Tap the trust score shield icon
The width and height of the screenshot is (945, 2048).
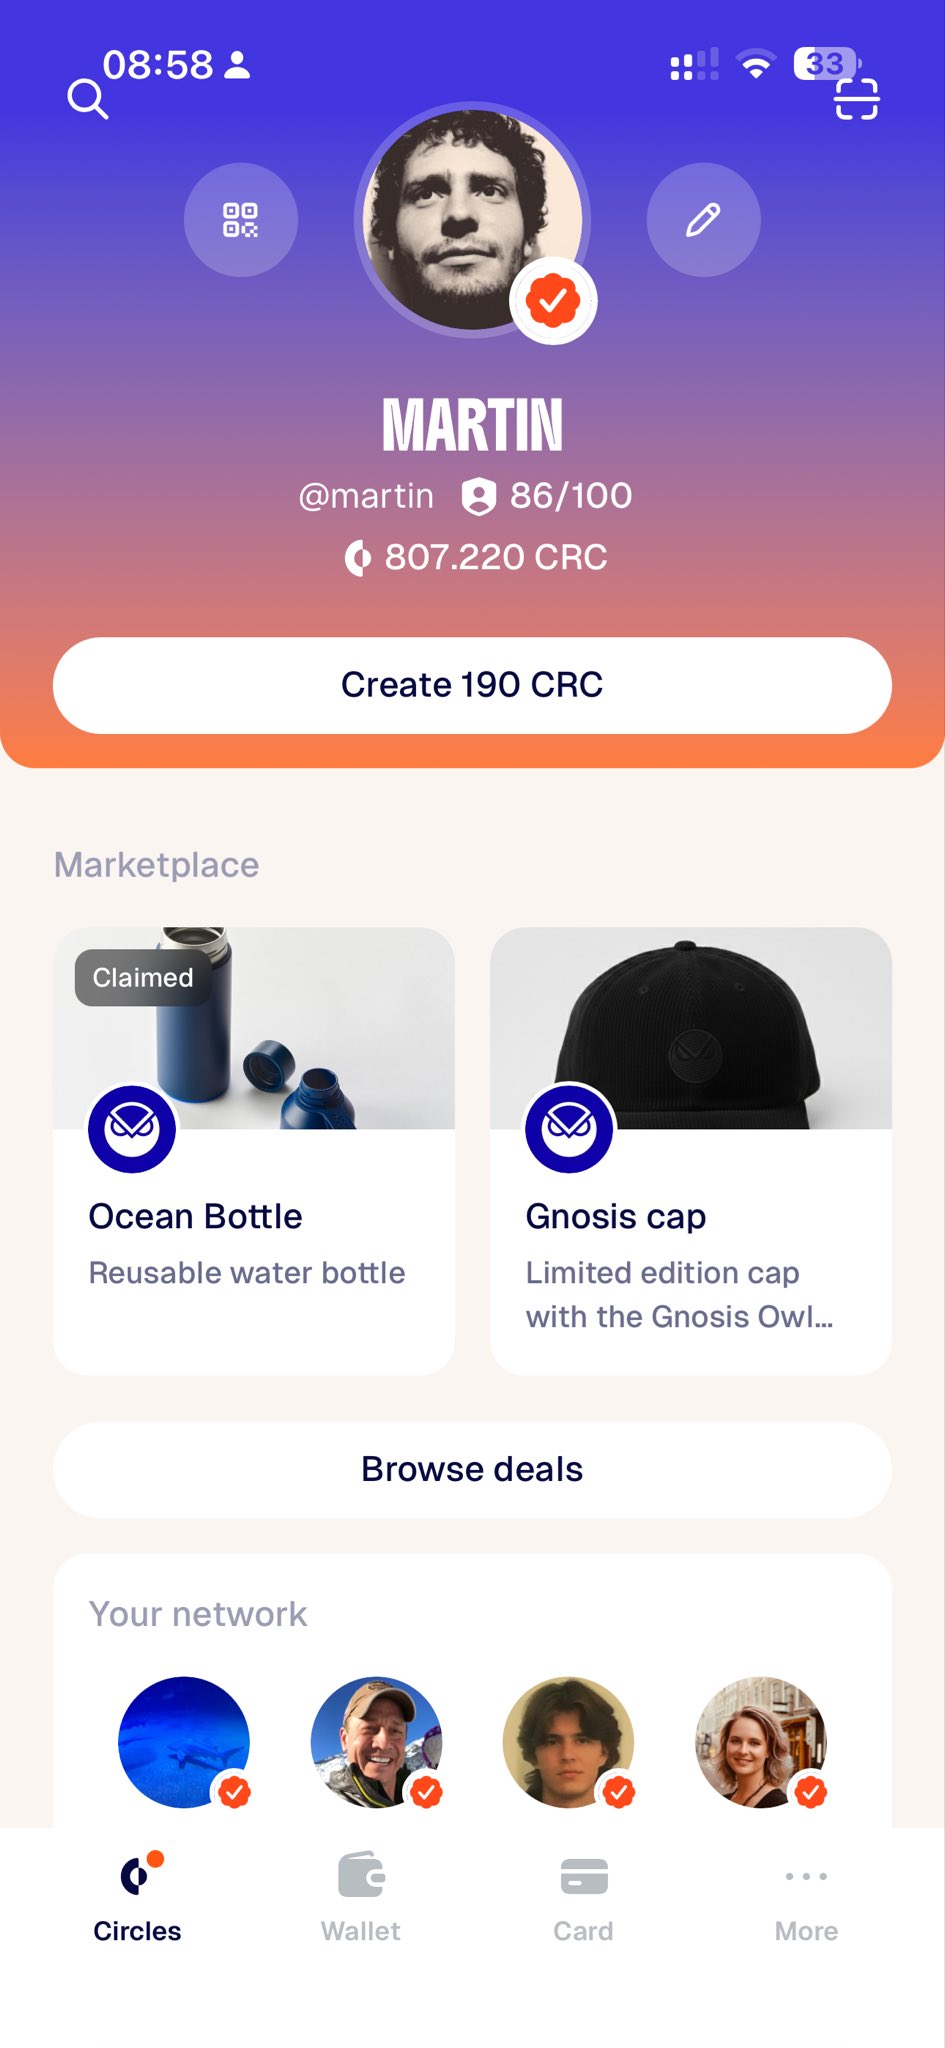[x=479, y=496]
